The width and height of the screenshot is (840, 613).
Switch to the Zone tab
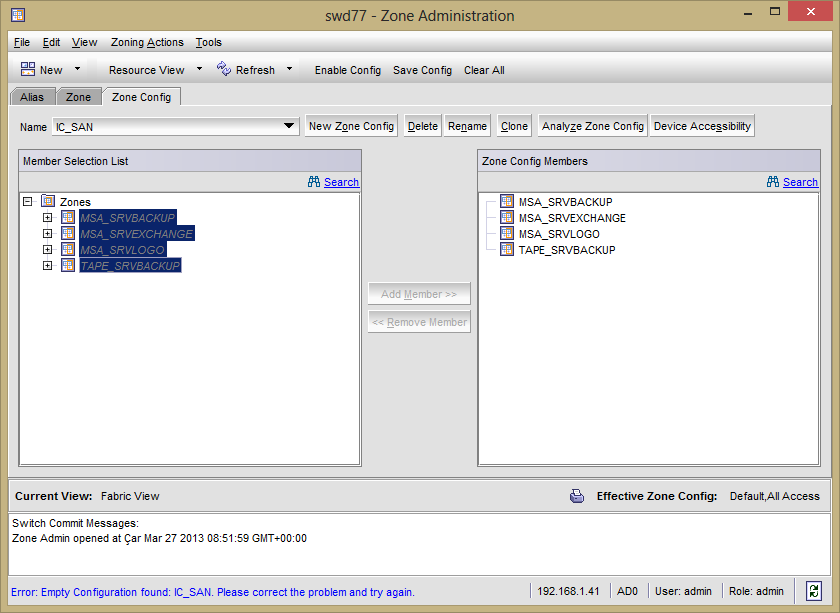(79, 97)
